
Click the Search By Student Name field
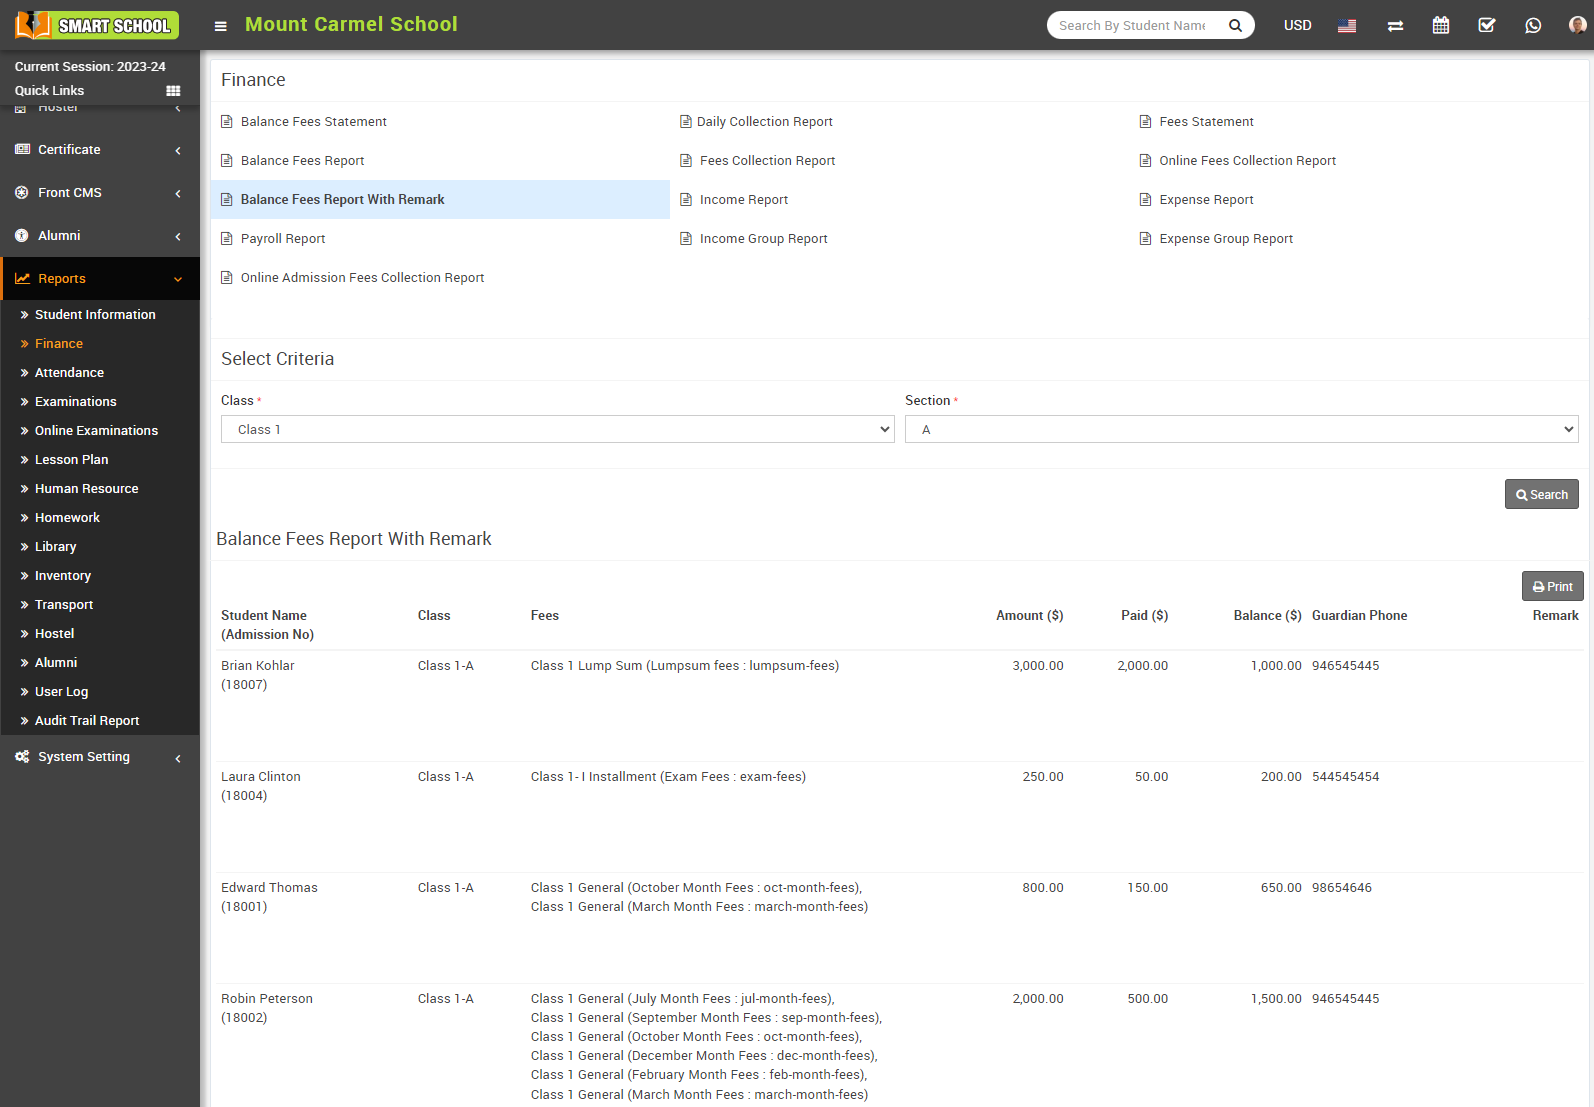[1132, 26]
